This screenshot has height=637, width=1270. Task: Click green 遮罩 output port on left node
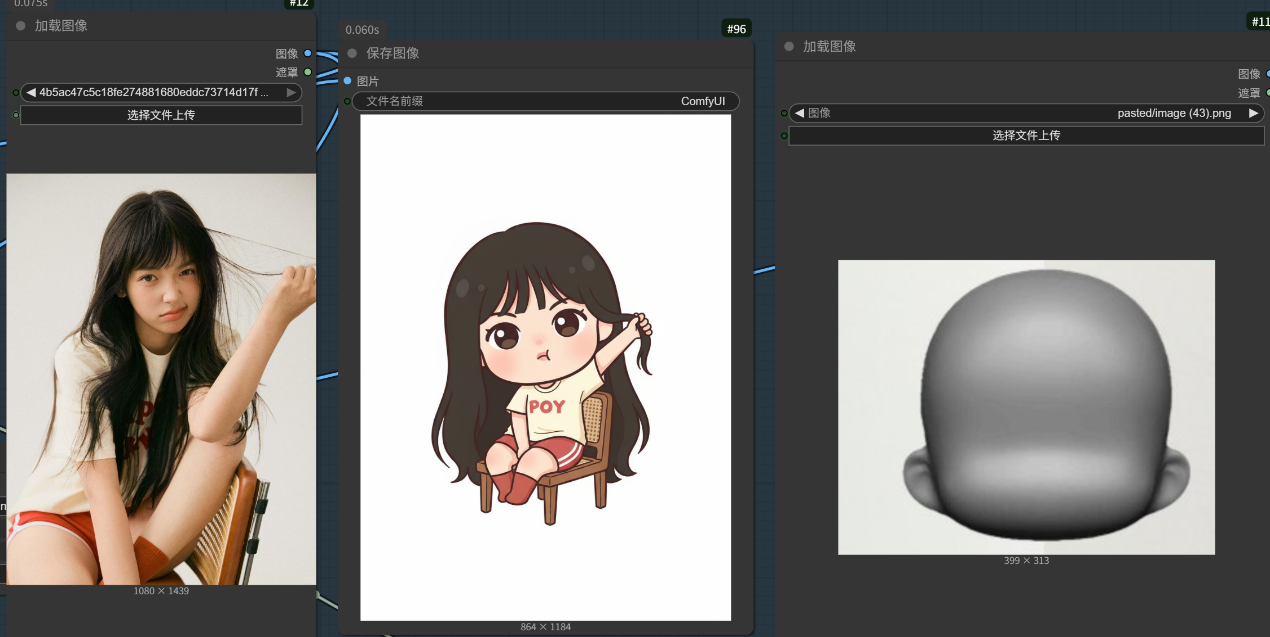pyautogui.click(x=308, y=72)
